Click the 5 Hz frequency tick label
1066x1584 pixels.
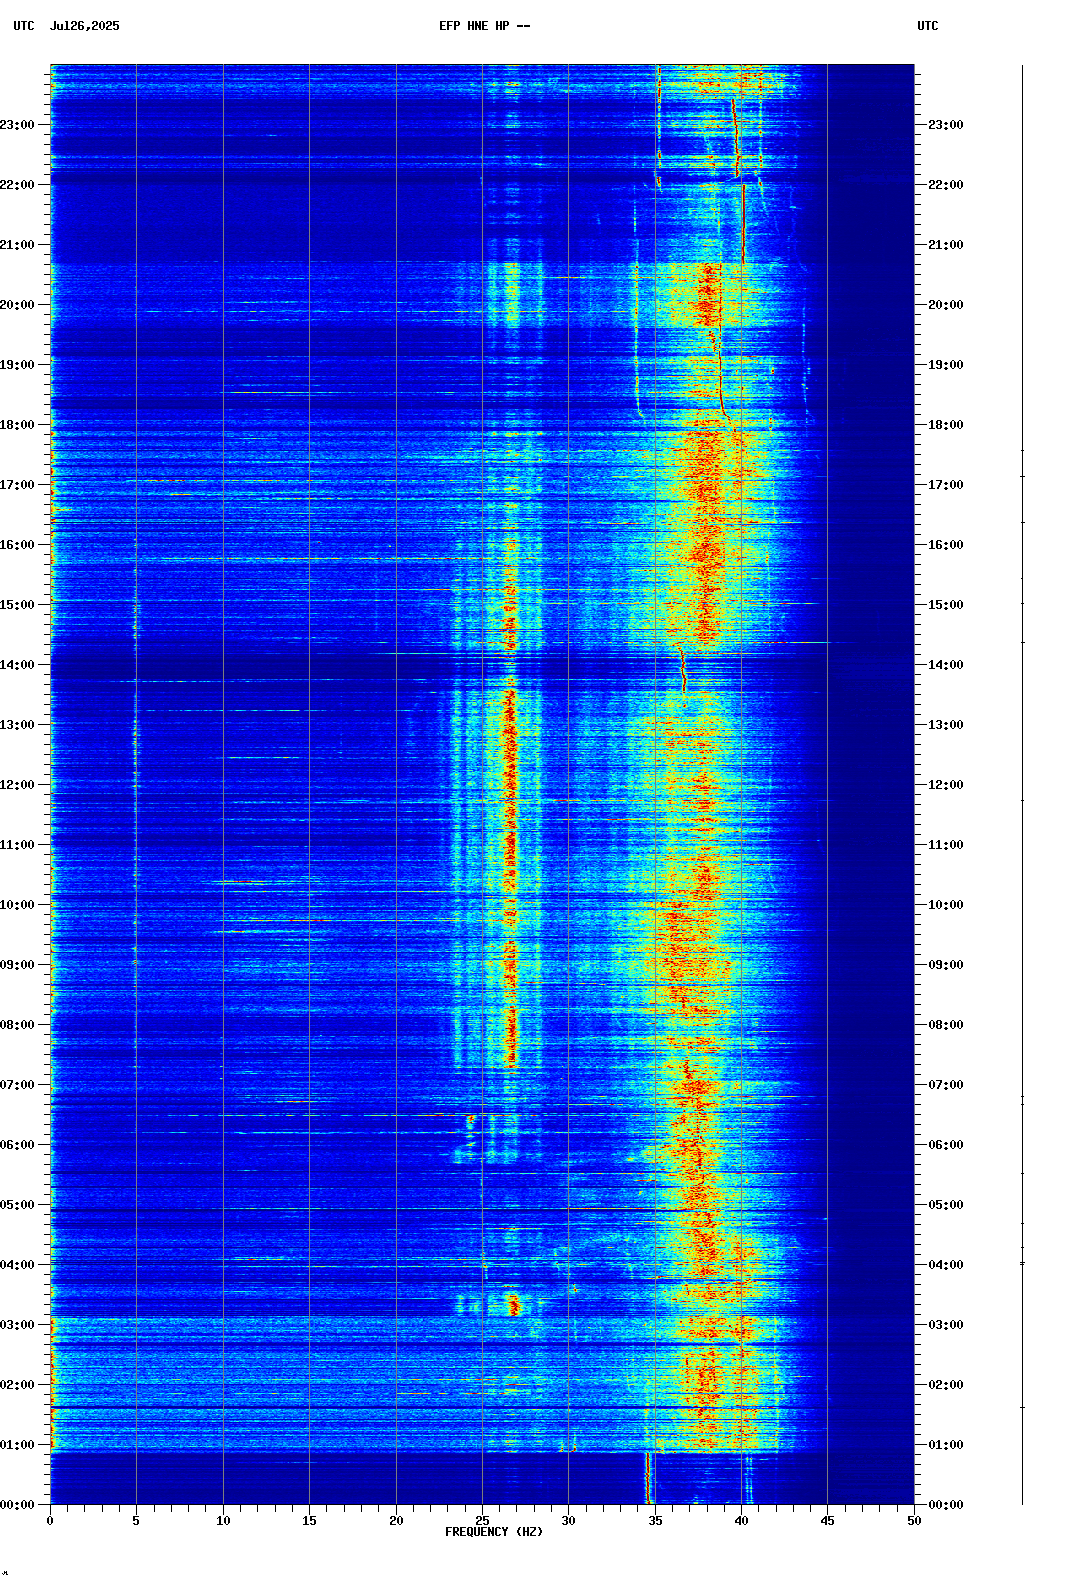pyautogui.click(x=136, y=1521)
